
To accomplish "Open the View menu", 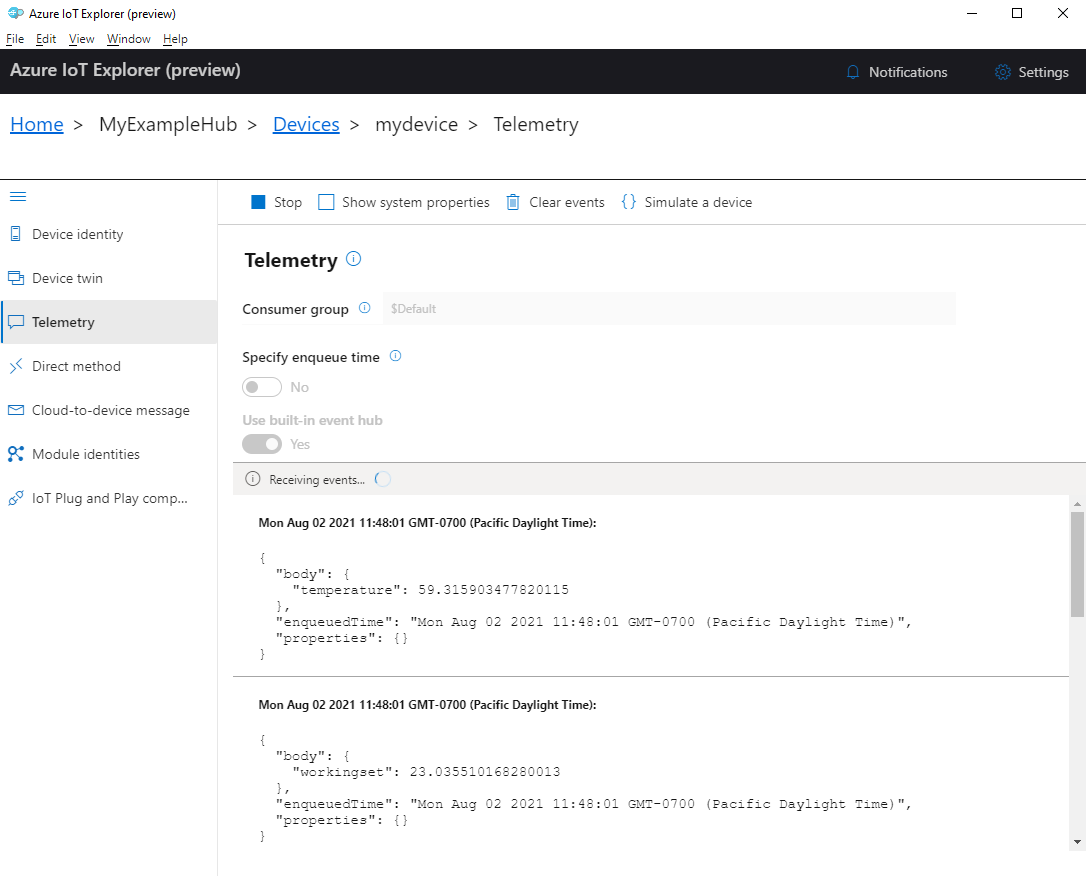I will click(81, 38).
